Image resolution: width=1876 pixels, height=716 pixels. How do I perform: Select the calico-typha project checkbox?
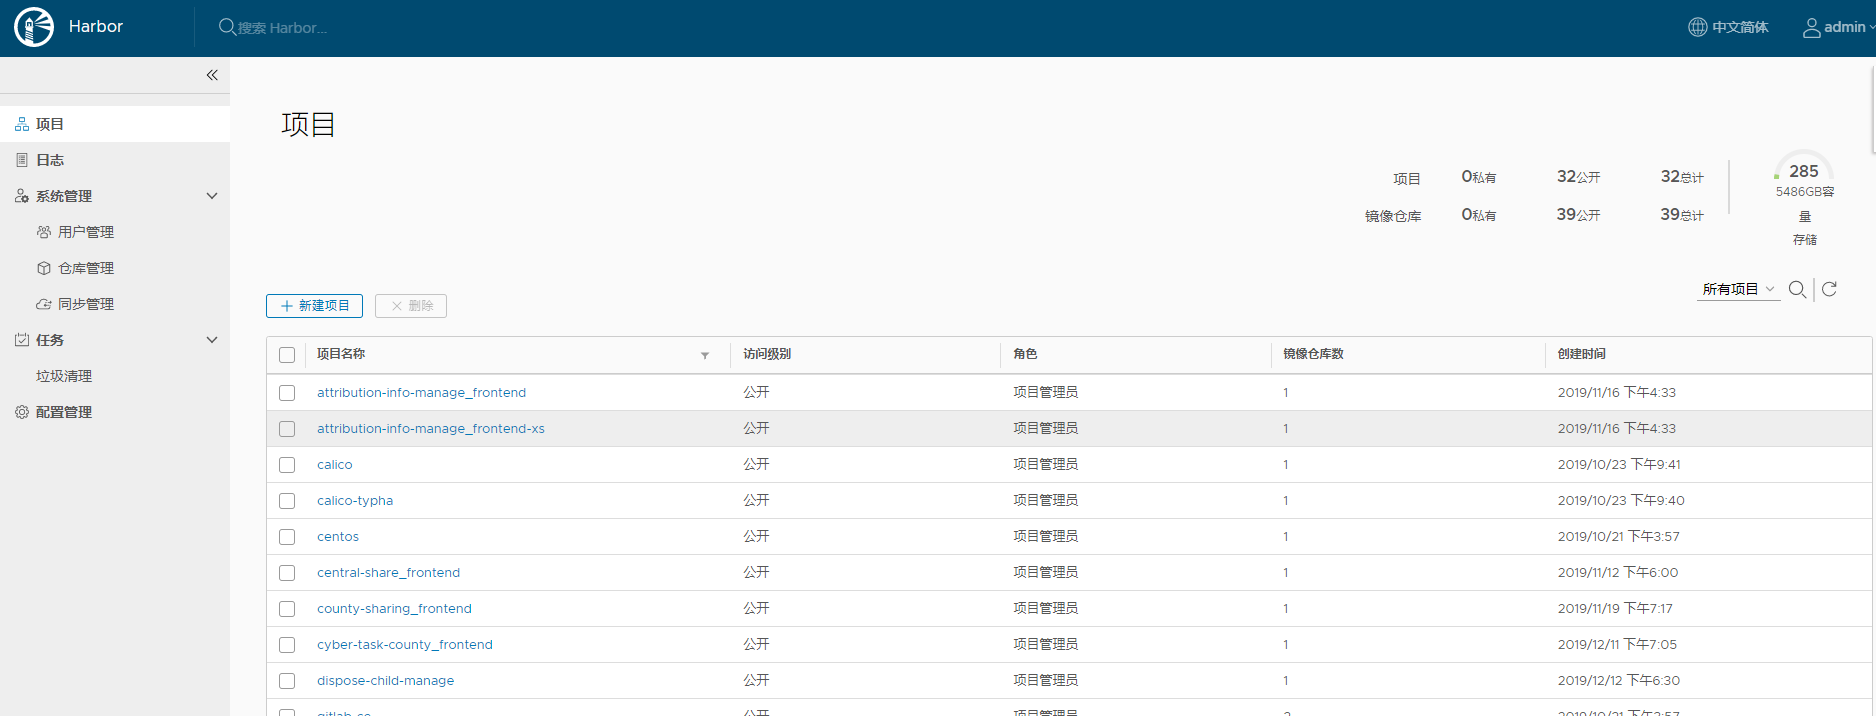click(287, 501)
